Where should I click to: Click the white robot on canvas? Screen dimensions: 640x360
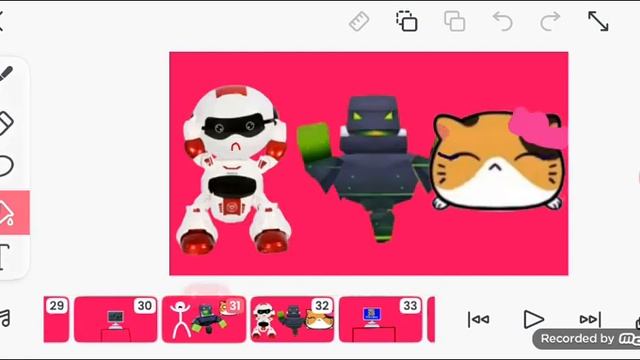233,169
